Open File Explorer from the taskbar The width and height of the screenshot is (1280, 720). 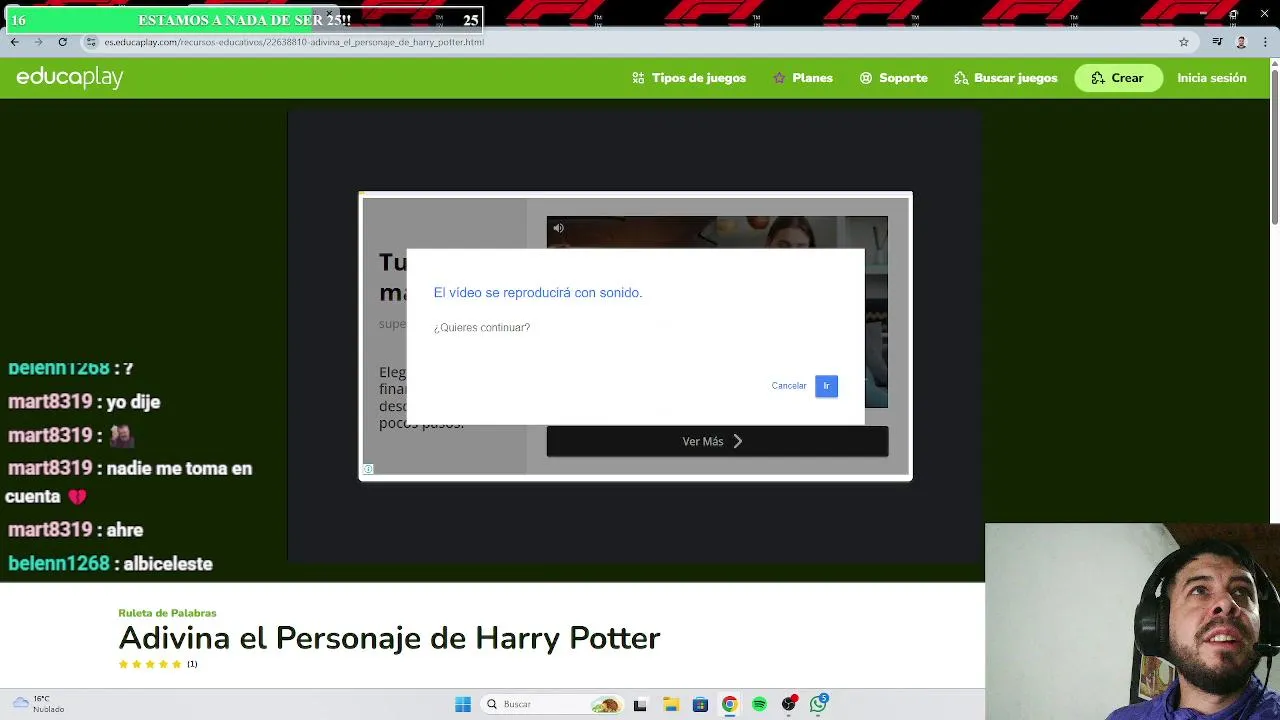[x=670, y=704]
